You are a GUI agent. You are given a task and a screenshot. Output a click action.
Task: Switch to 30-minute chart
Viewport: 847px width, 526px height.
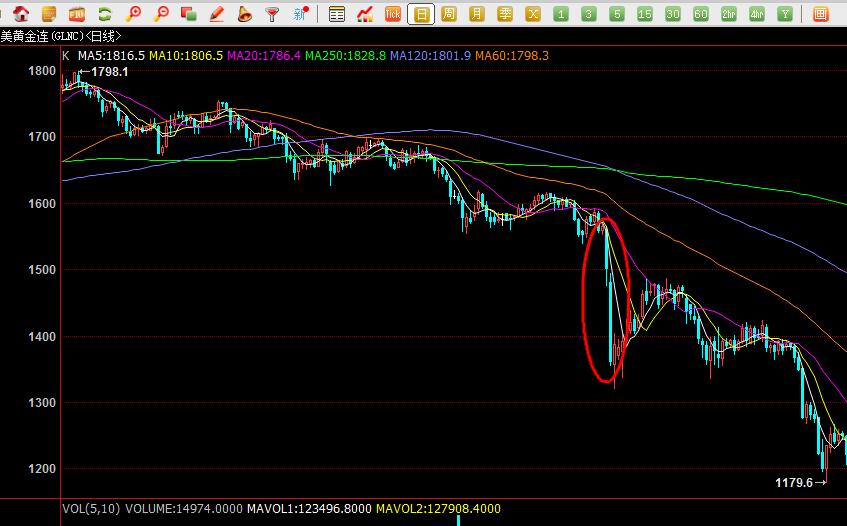pos(673,14)
